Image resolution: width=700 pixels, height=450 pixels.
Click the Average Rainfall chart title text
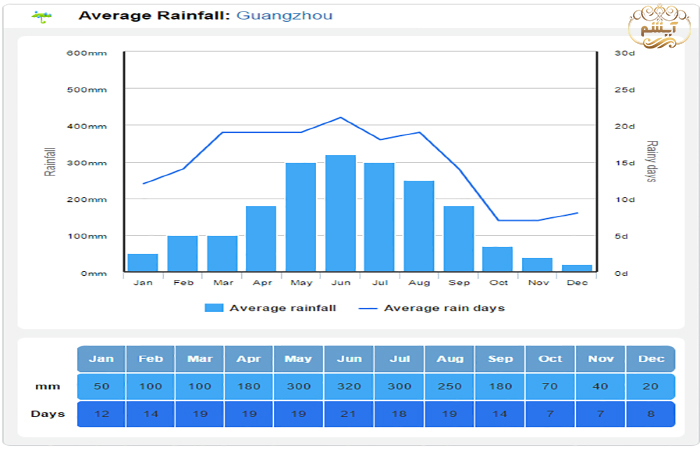pos(154,16)
